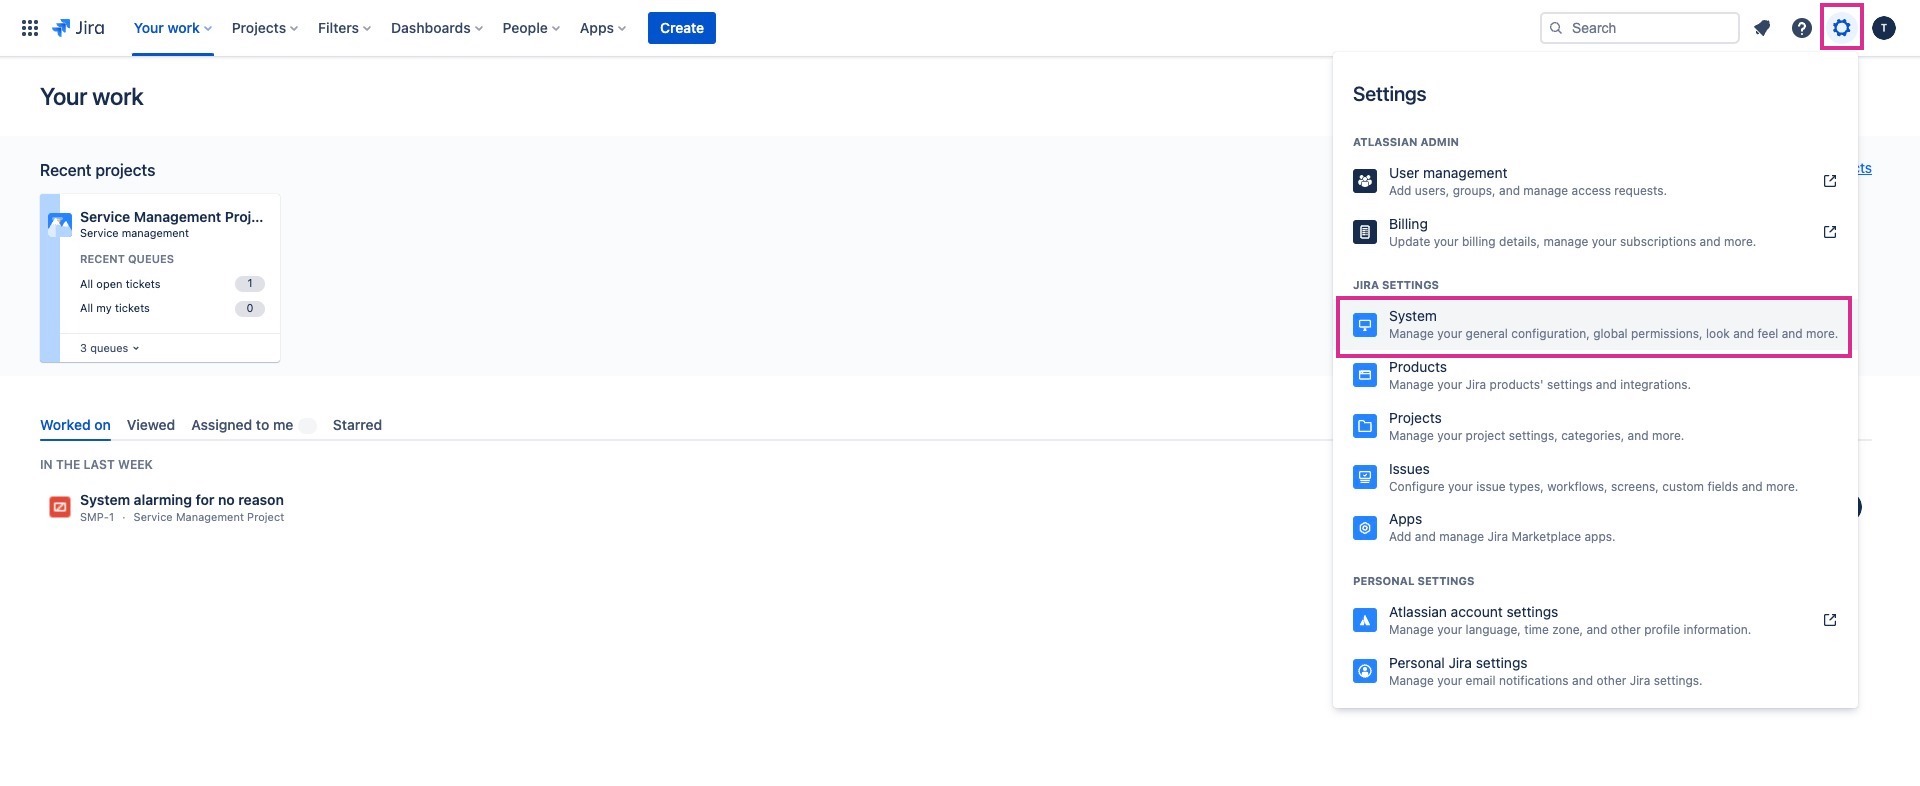Open the All open tickets queue
Screen dimensions: 1920x786
120,284
